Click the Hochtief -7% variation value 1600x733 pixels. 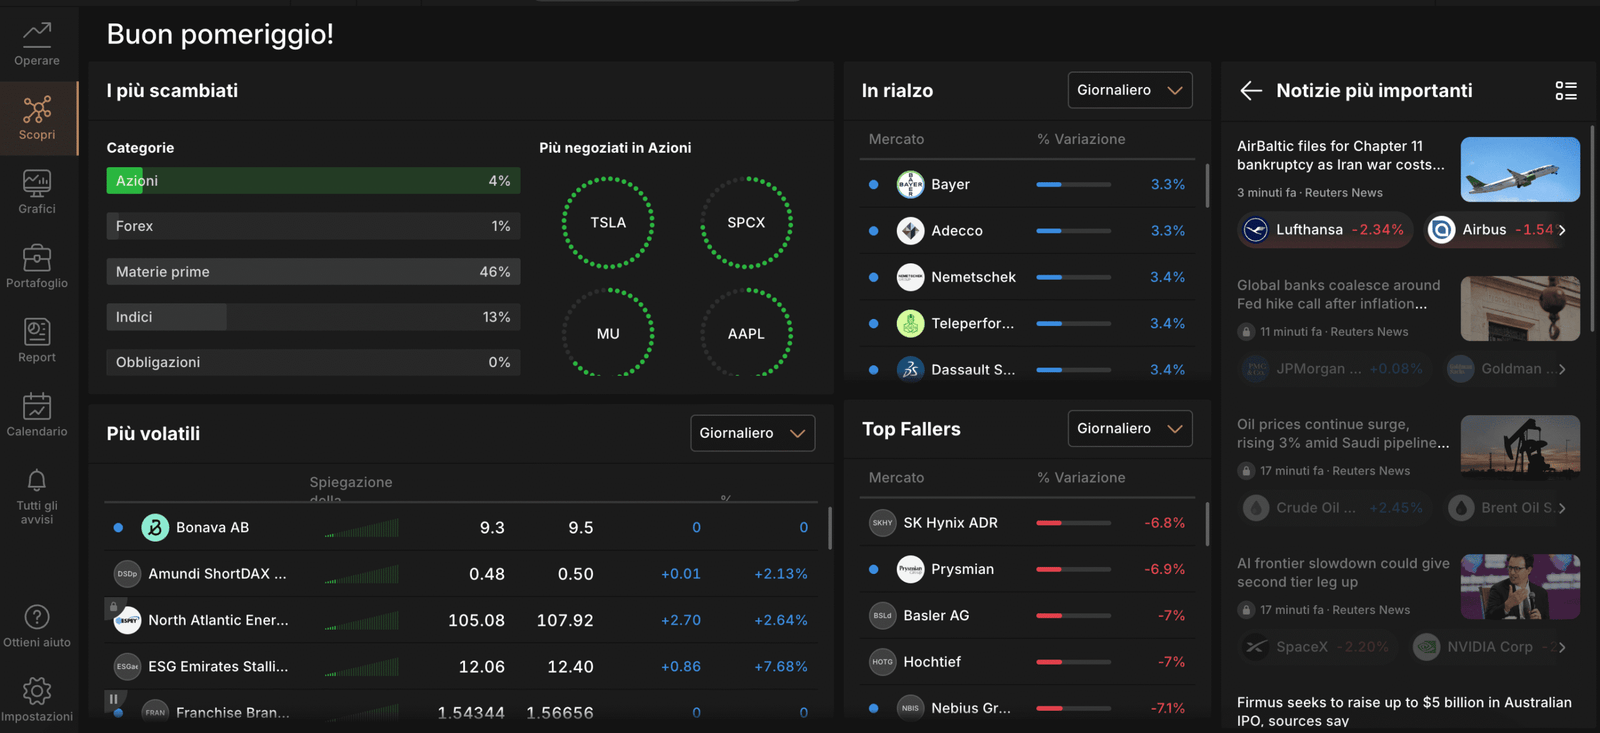pyautogui.click(x=1171, y=662)
